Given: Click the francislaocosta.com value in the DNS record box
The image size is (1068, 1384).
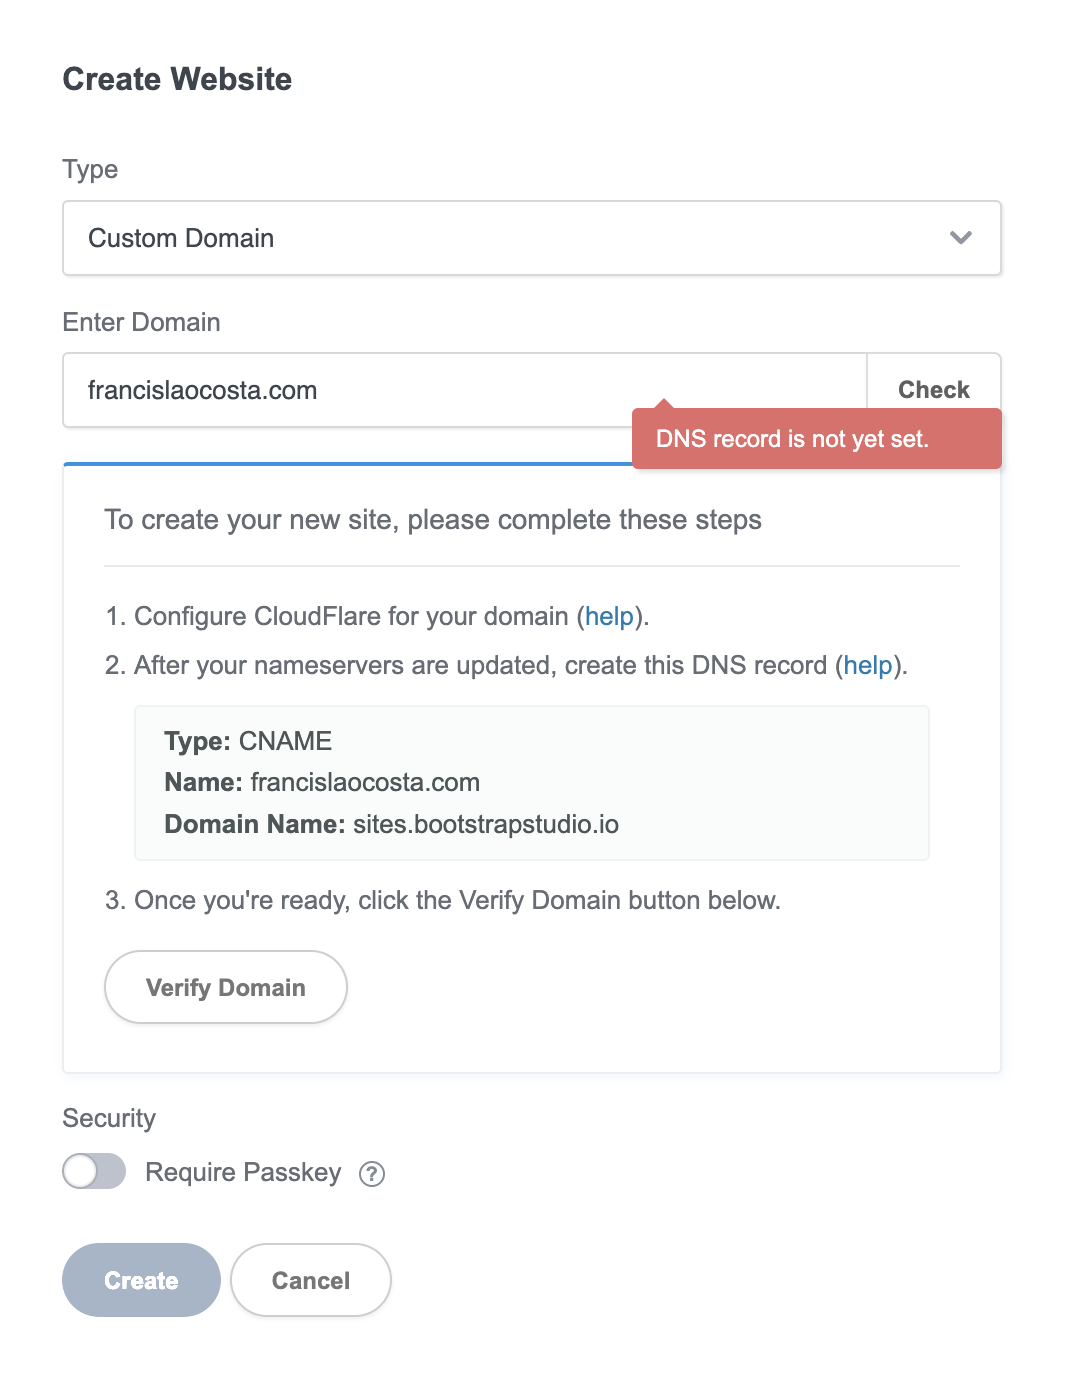Looking at the screenshot, I should tap(365, 782).
